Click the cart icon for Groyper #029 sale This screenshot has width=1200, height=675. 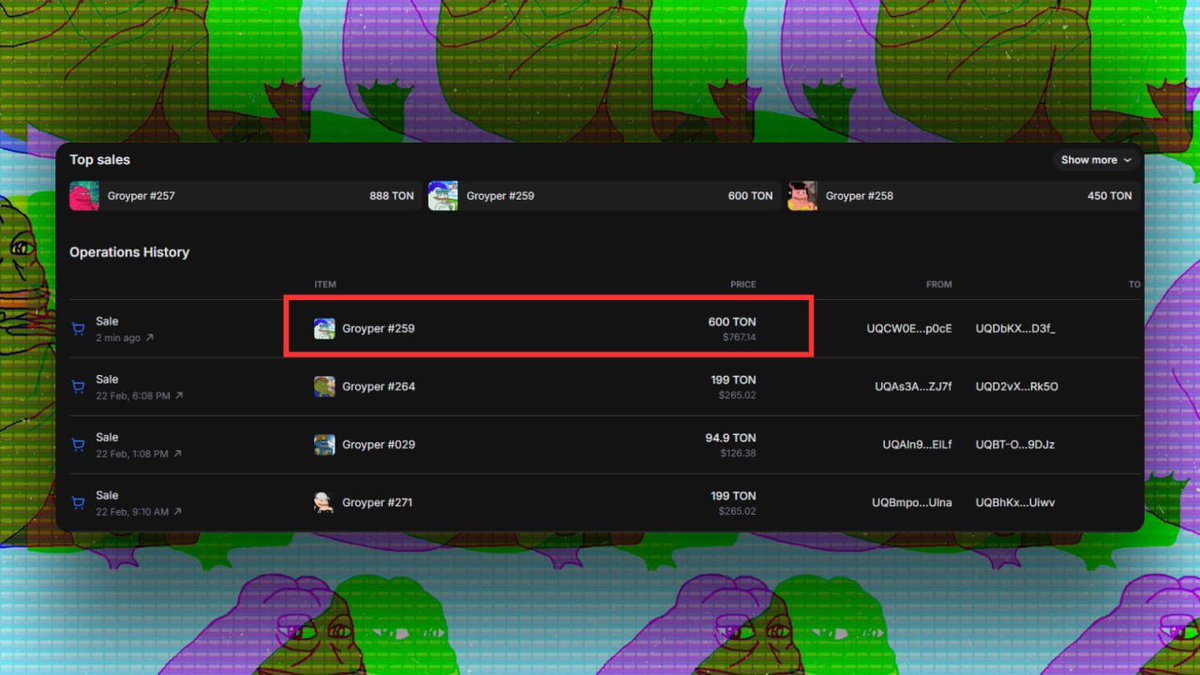78,445
